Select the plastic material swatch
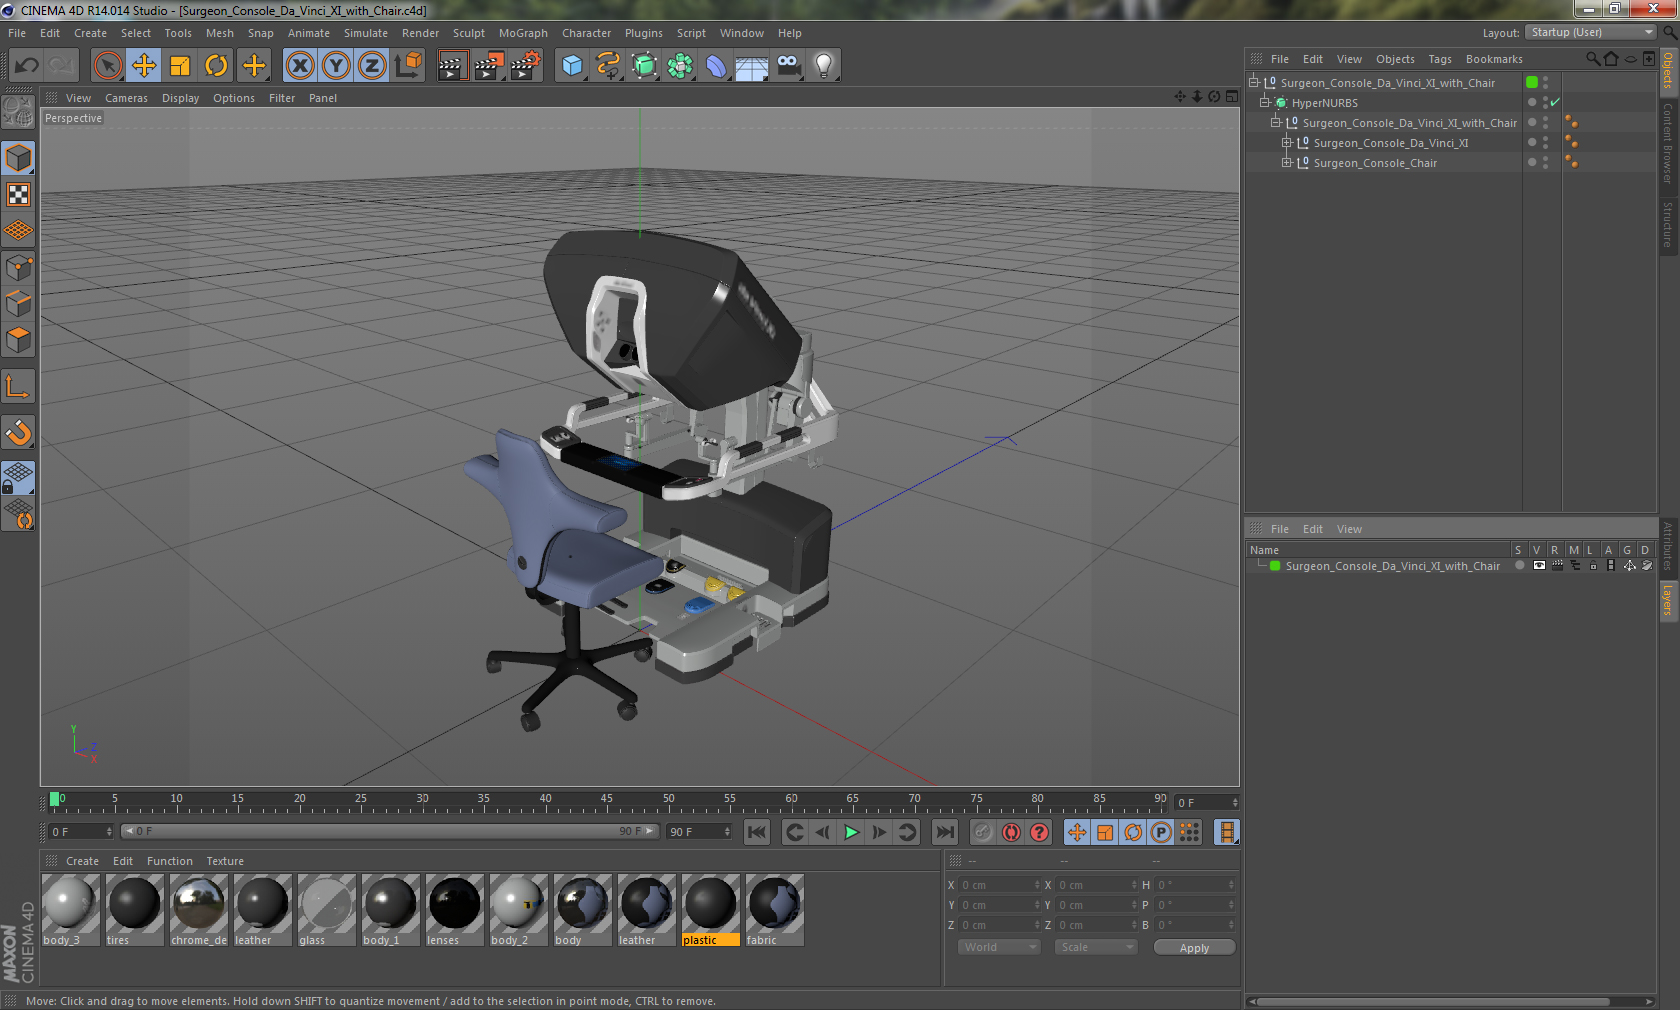This screenshot has height=1010, width=1680. click(x=710, y=909)
